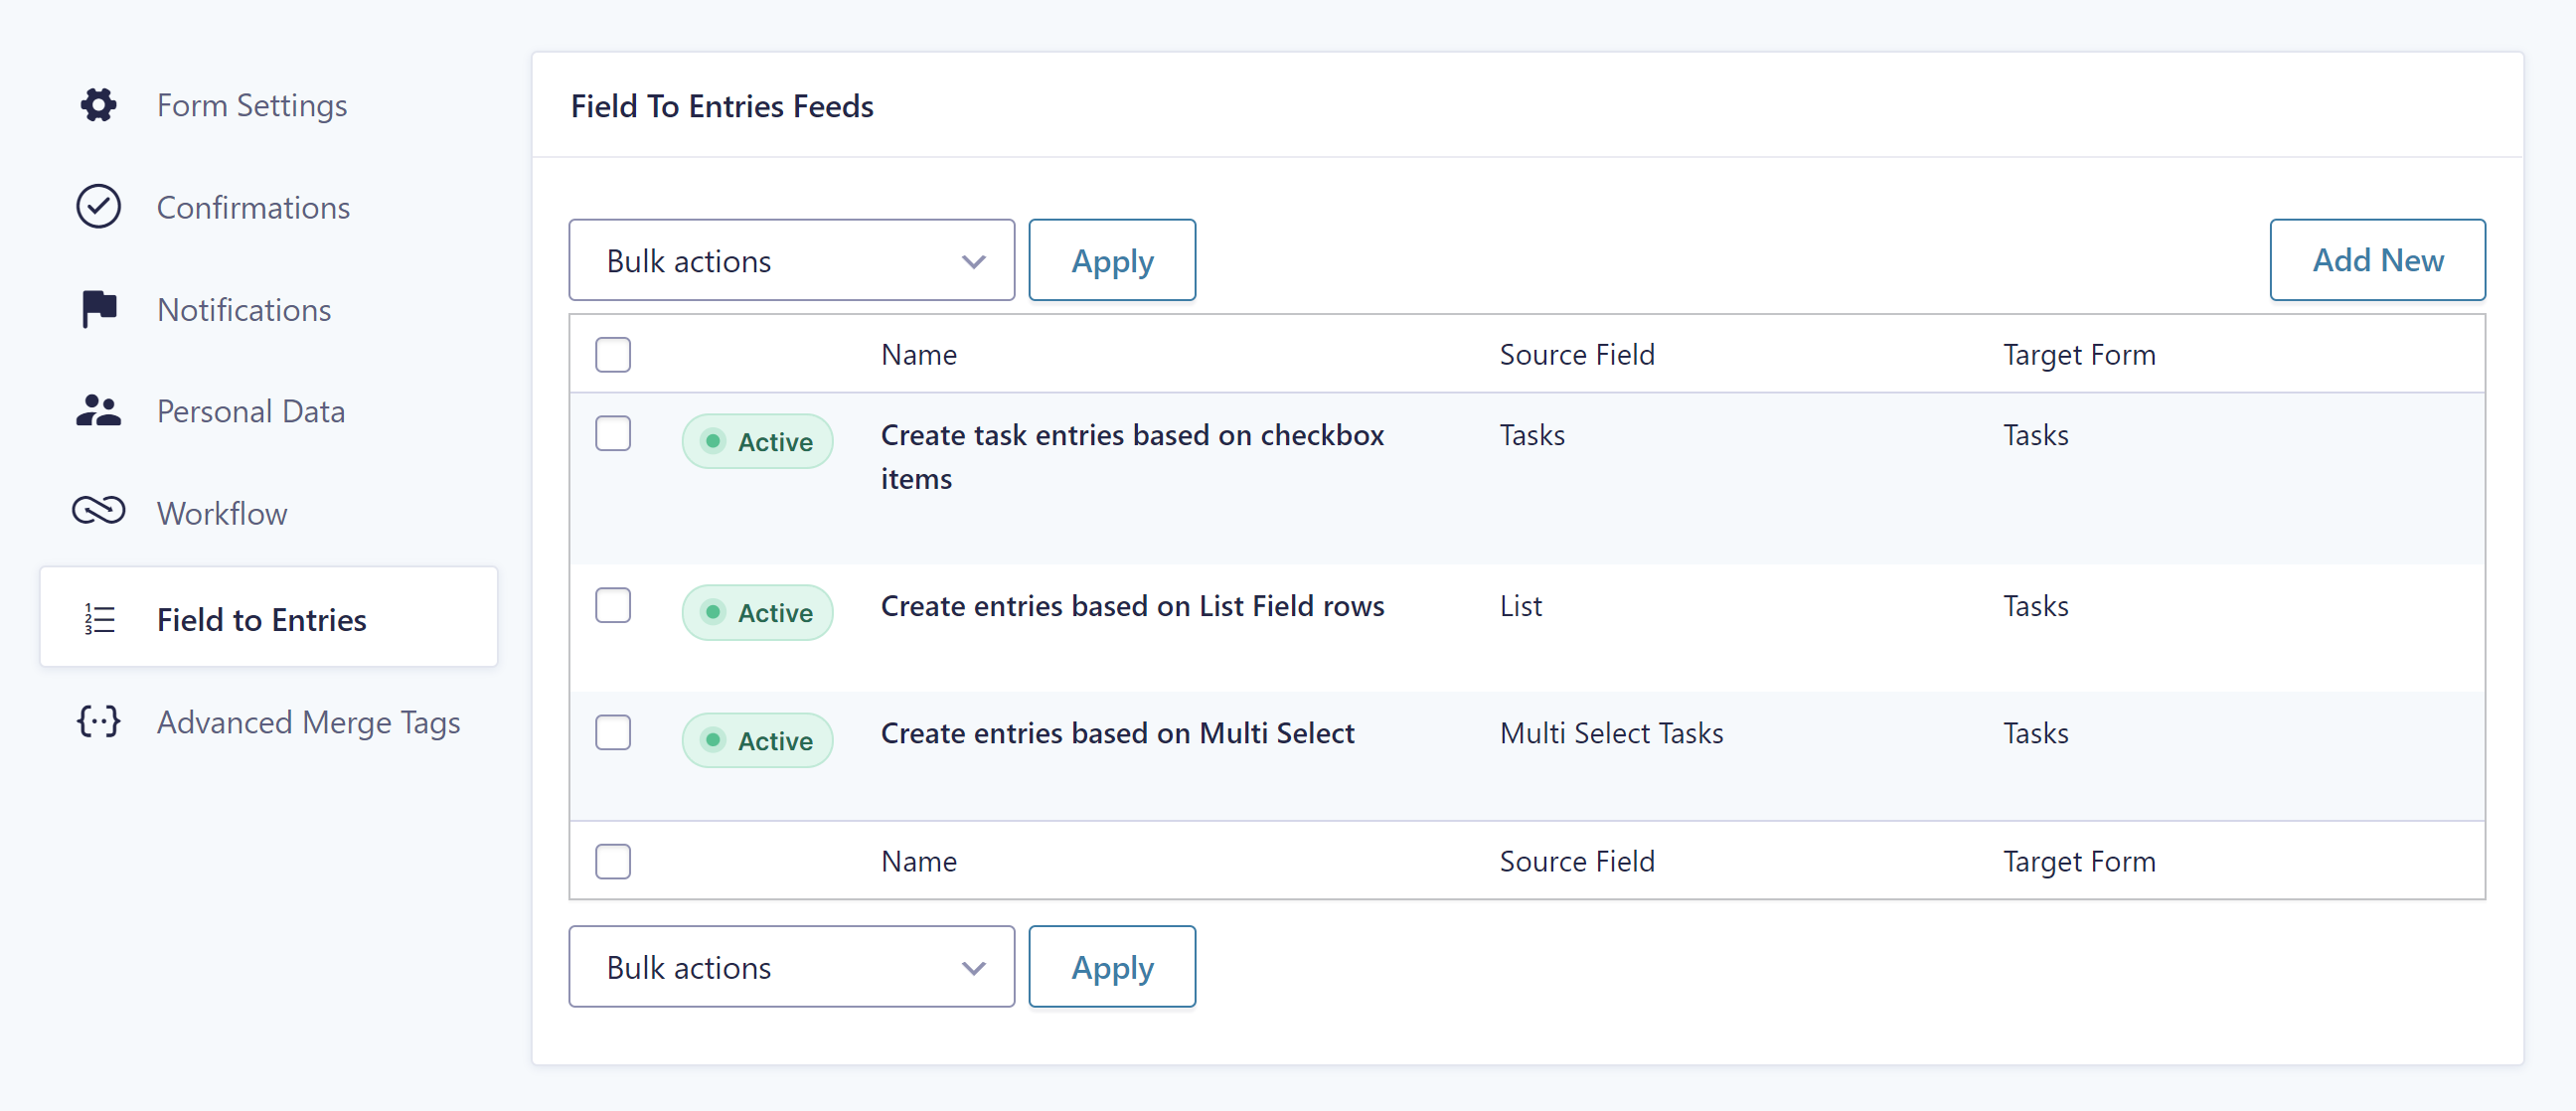Check the 'Create entries based on List Field rows' row
The height and width of the screenshot is (1111, 2576).
click(613, 605)
